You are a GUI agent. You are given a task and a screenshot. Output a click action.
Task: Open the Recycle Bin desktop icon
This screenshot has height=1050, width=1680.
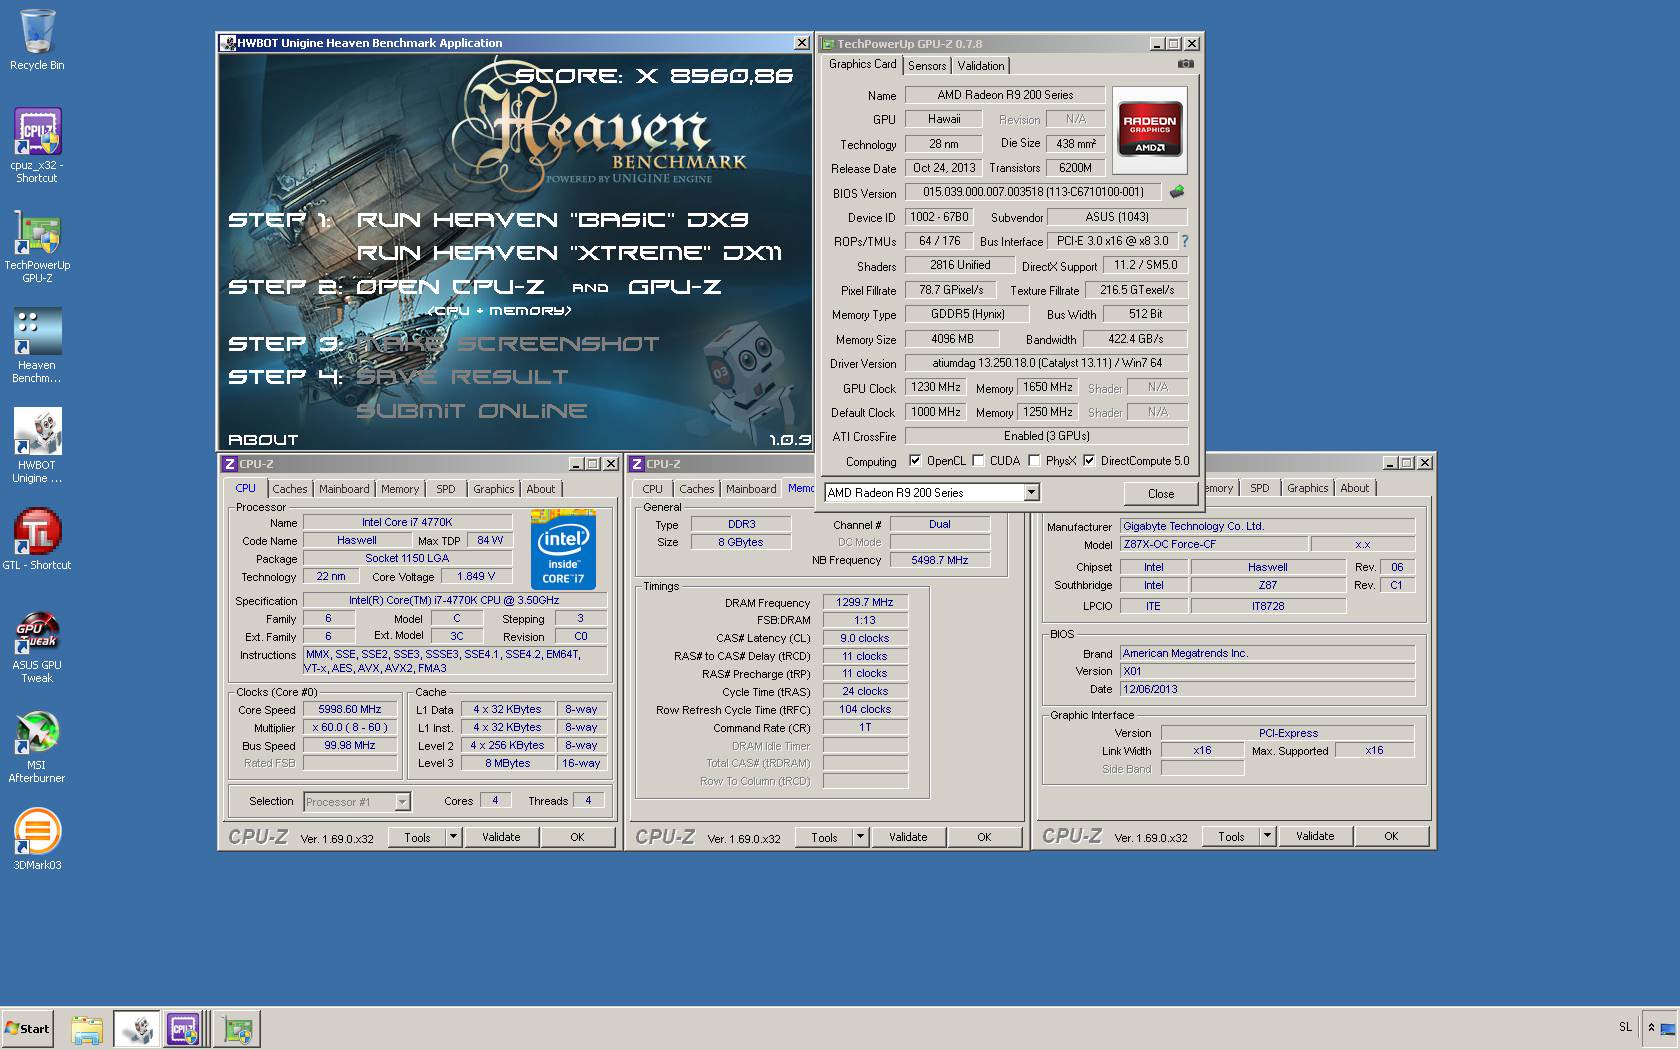click(37, 40)
